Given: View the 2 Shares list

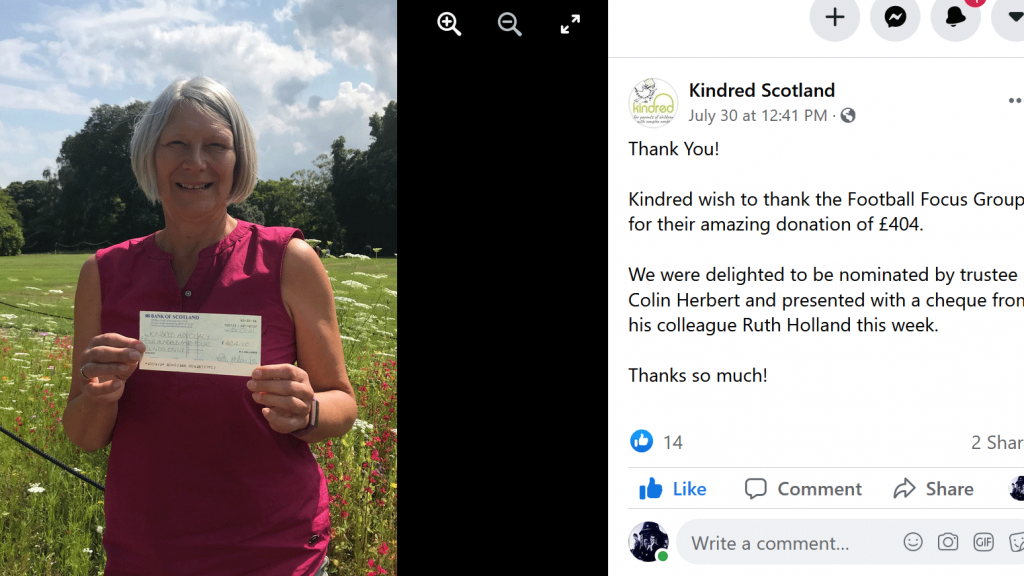Looking at the screenshot, I should (x=997, y=443).
